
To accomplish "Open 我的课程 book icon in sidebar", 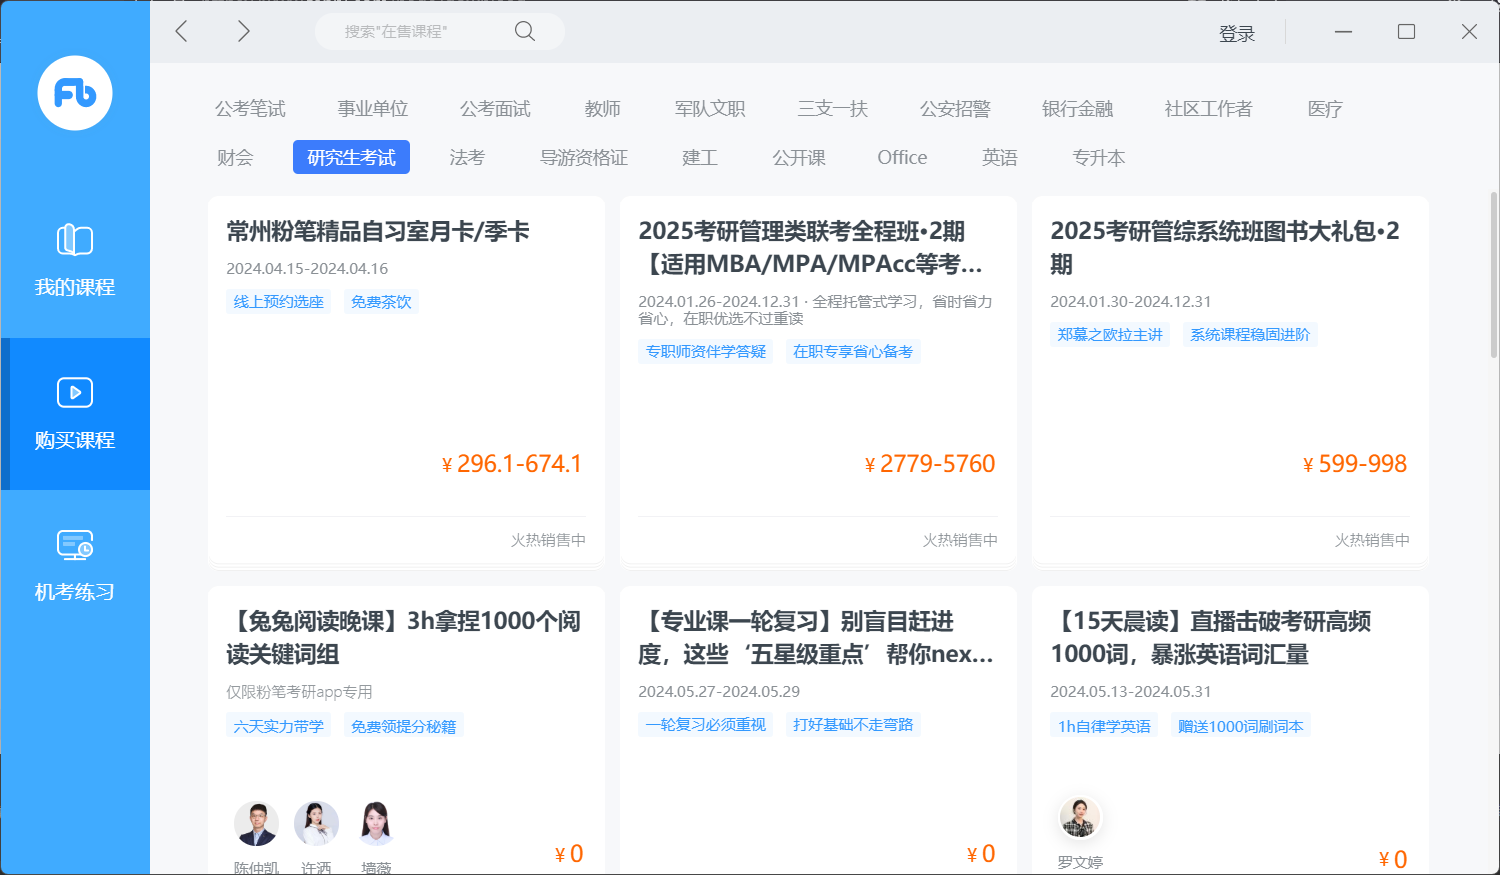I will (75, 241).
